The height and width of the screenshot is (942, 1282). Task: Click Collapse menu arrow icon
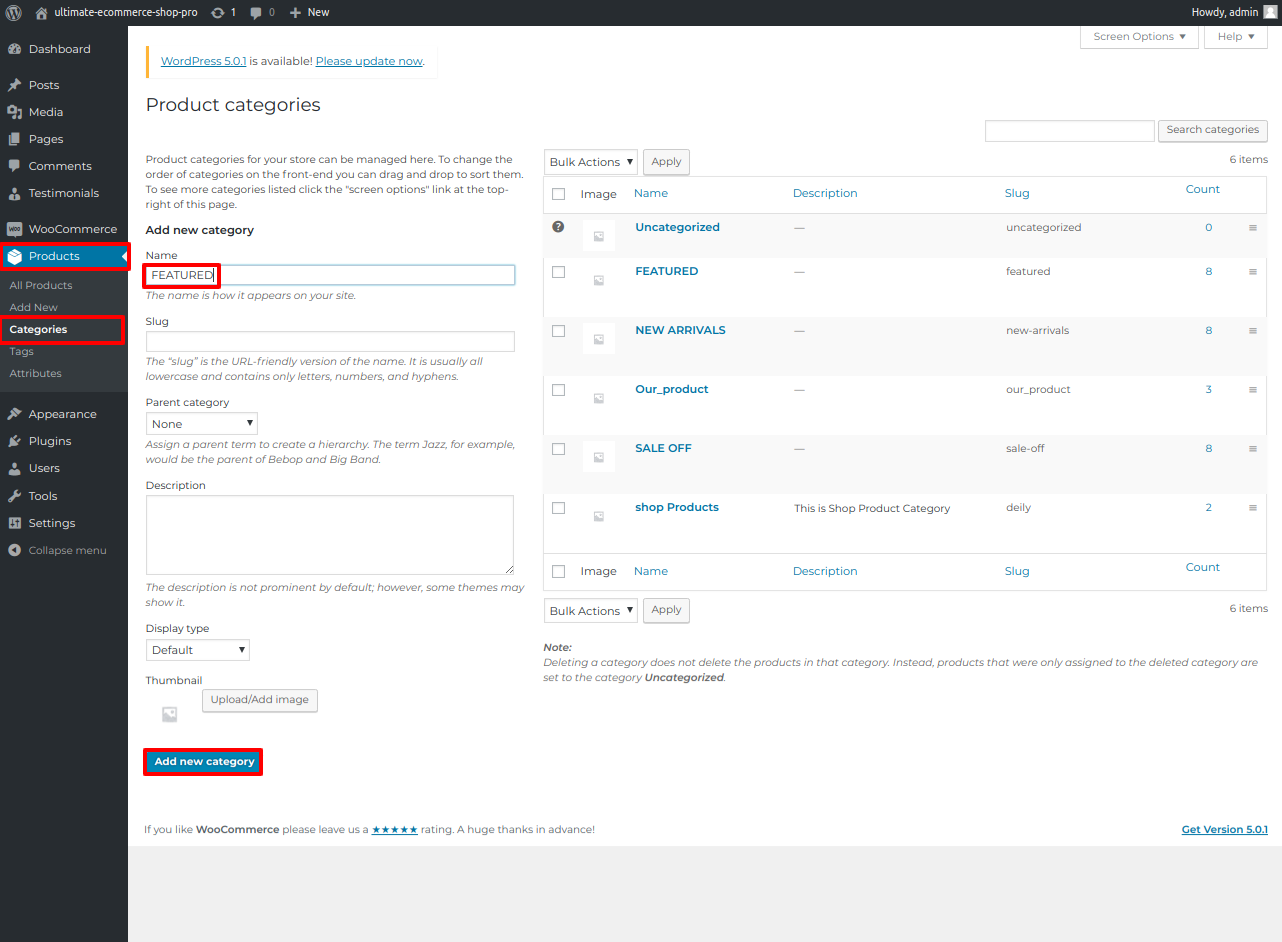14,550
